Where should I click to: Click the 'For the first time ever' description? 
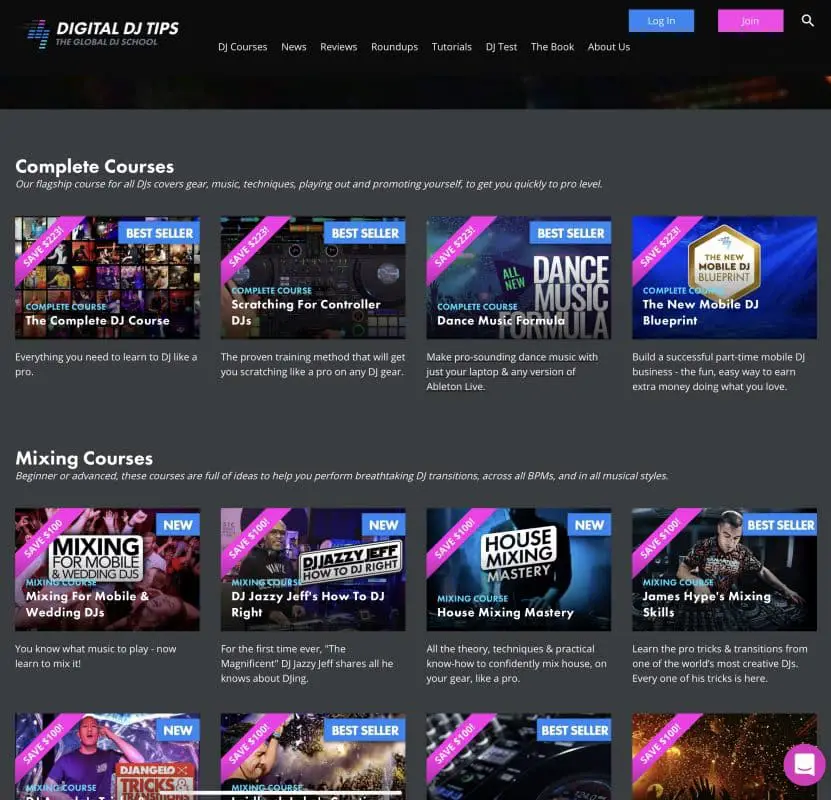pyautogui.click(x=307, y=663)
